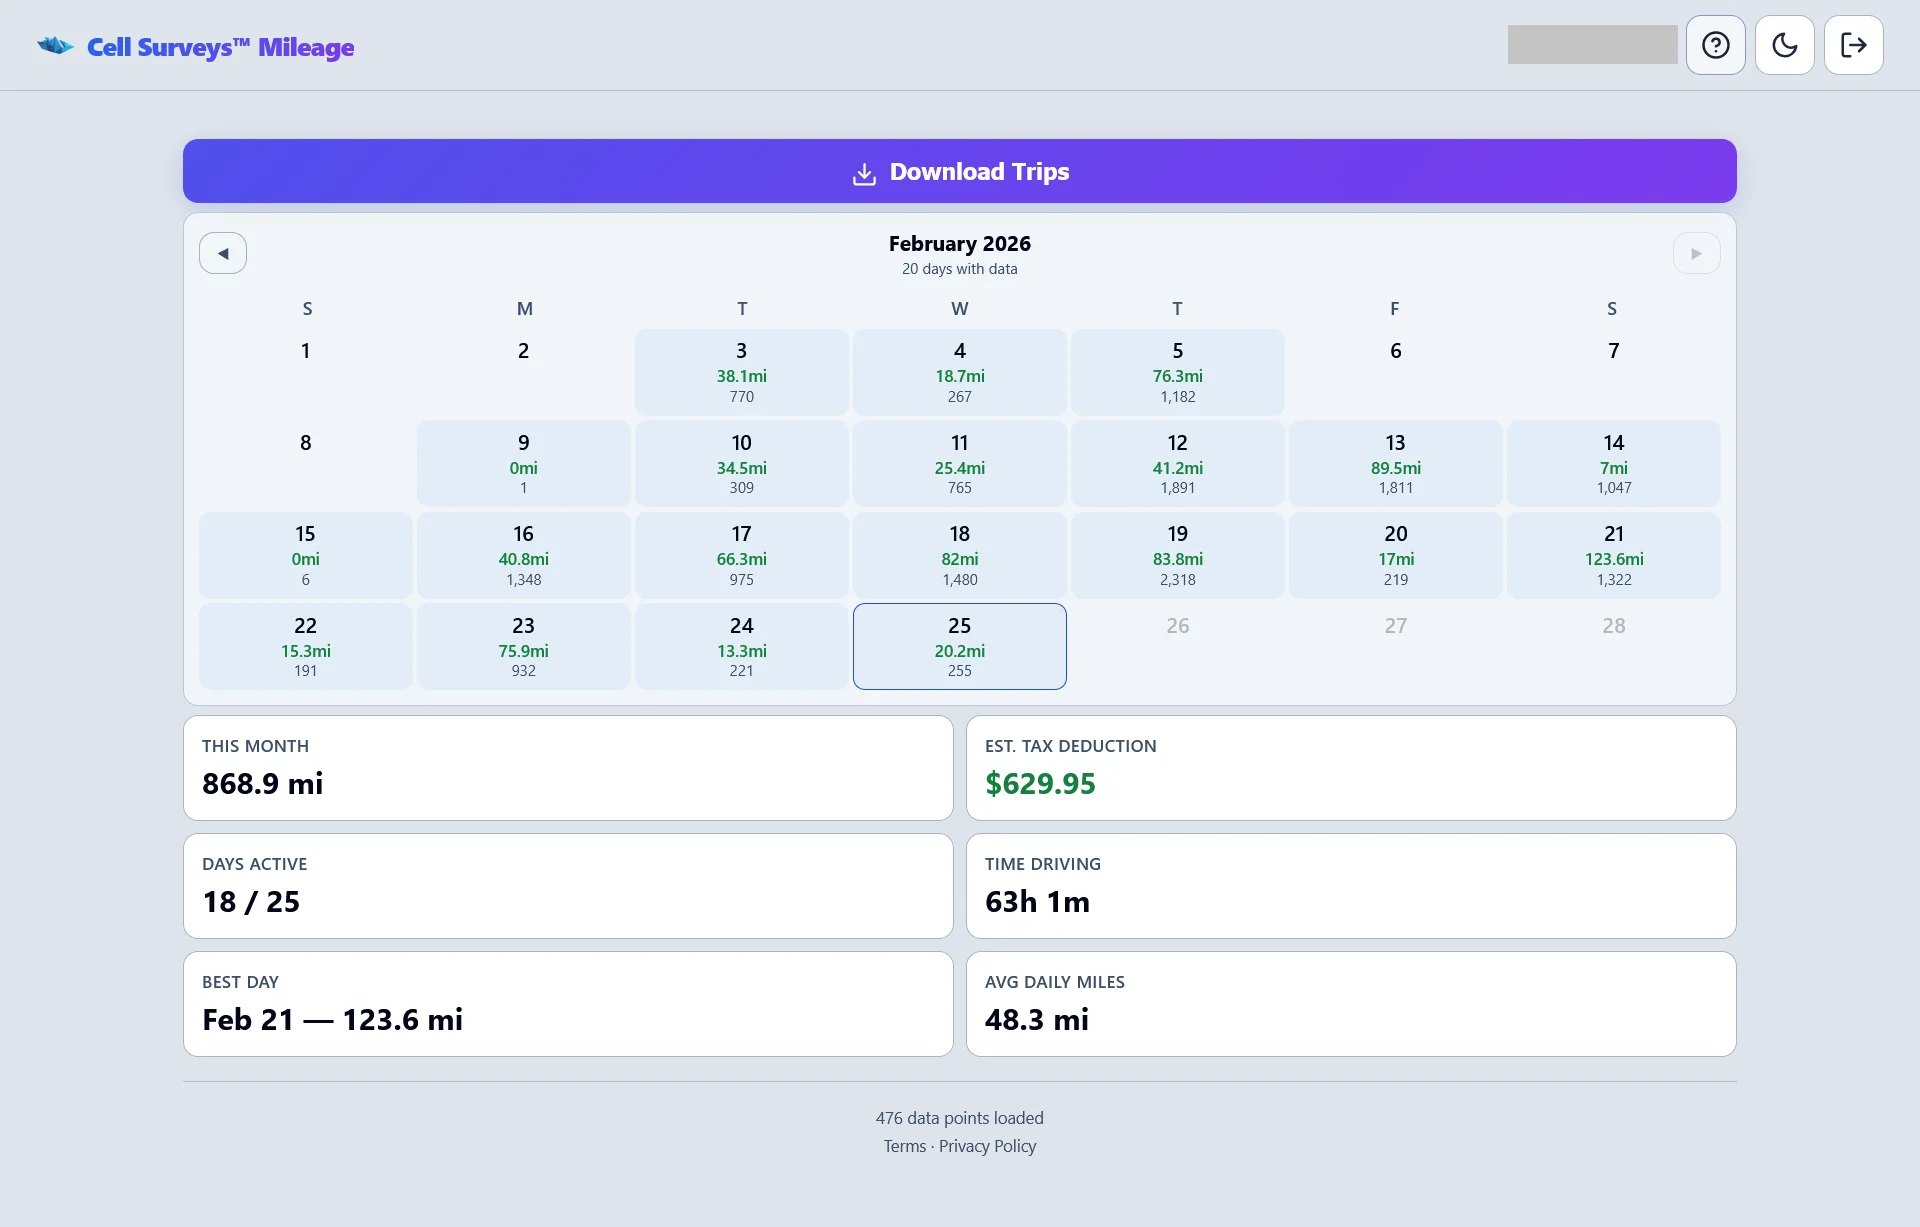
Task: Log out with the exit arrow icon
Action: [1854, 45]
